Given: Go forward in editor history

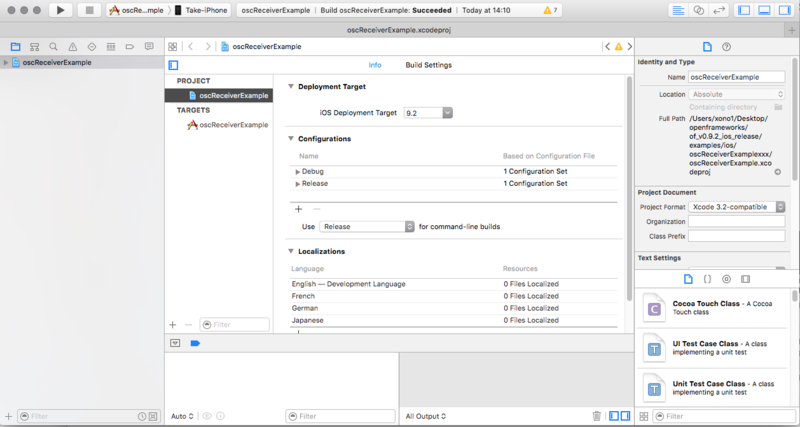Looking at the screenshot, I should point(207,46).
